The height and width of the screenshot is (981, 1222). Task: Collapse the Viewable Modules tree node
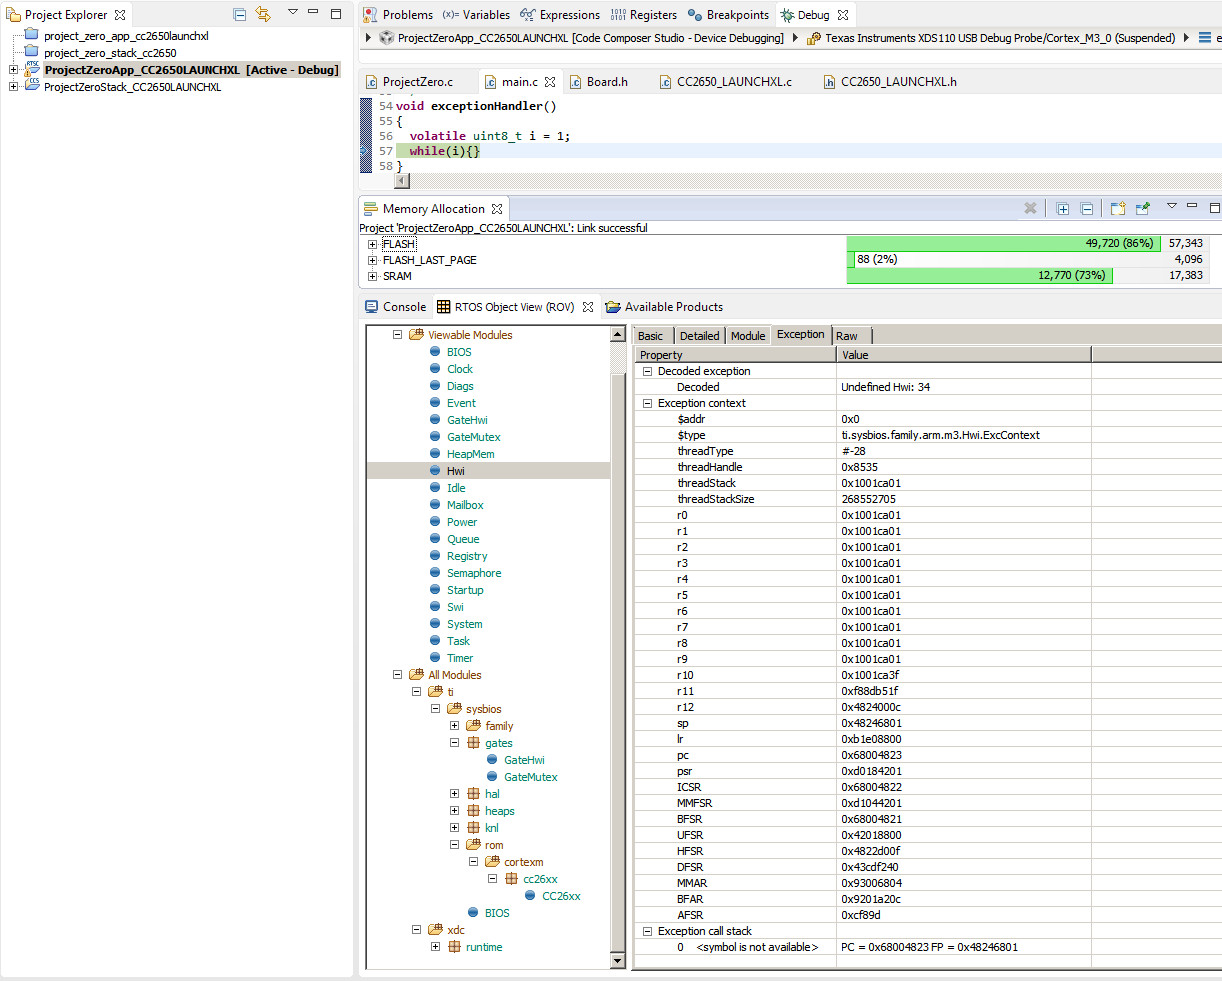click(397, 335)
